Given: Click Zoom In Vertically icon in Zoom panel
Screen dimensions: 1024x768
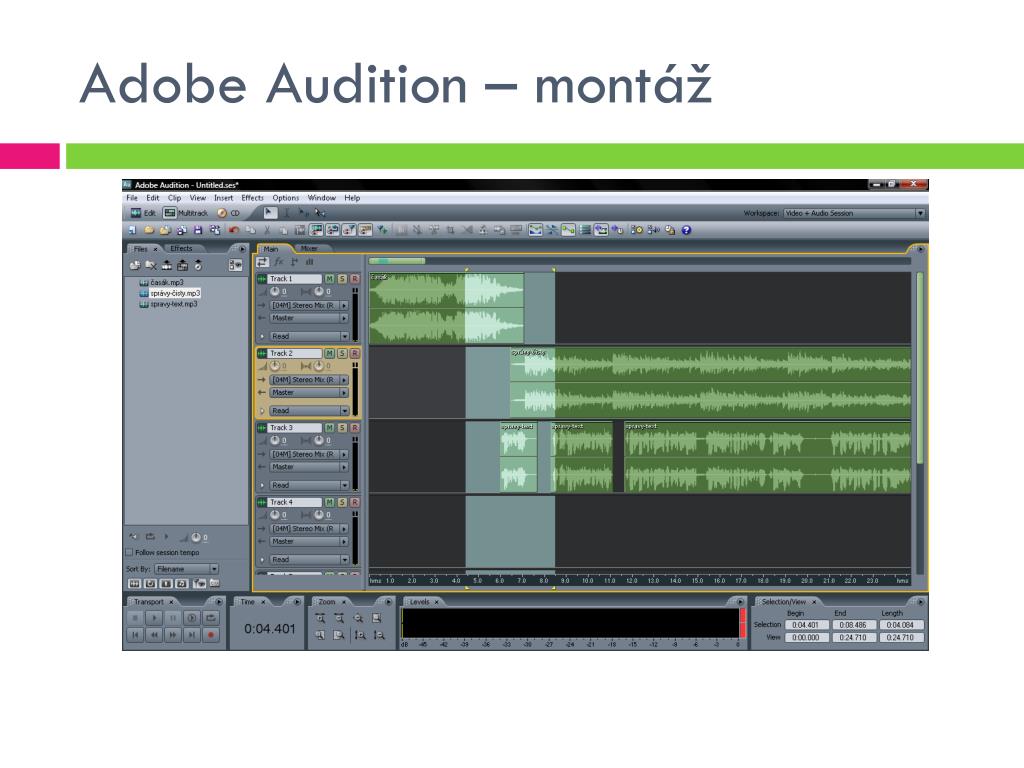Looking at the screenshot, I should pos(360,634).
